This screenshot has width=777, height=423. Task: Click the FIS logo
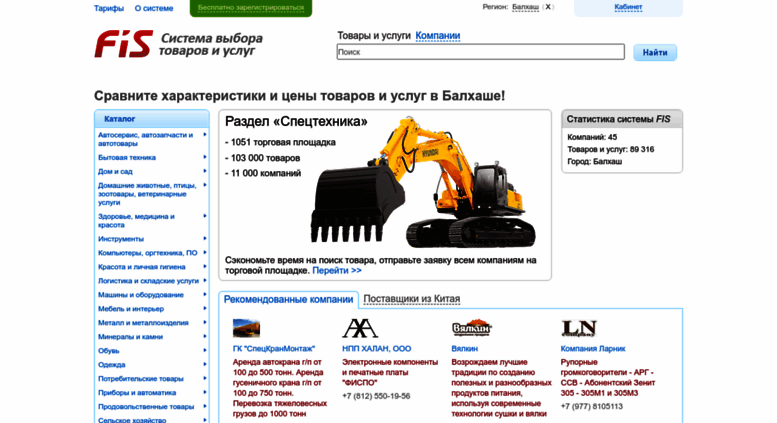coord(124,44)
